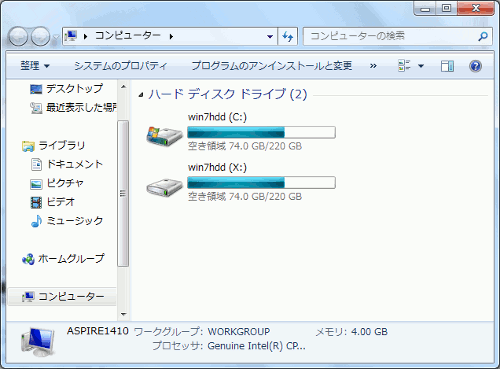
Task: Open the 整理 menu
Action: (x=35, y=66)
